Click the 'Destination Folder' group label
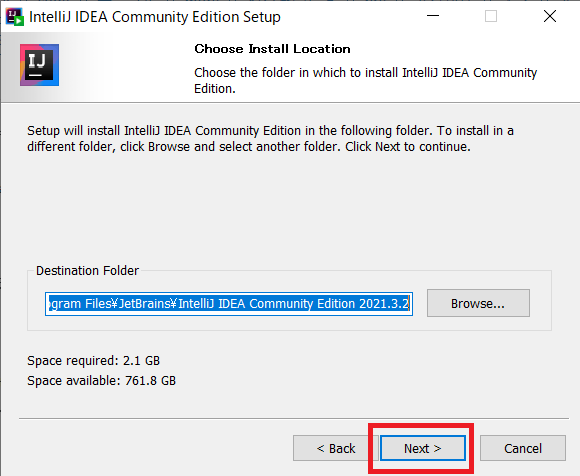Image resolution: width=580 pixels, height=476 pixels. pos(87,270)
